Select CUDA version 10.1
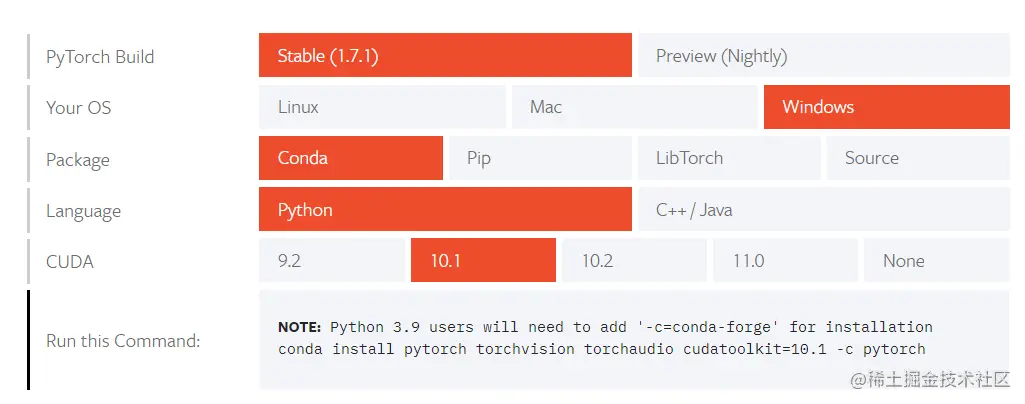This screenshot has width=1025, height=404. [483, 261]
